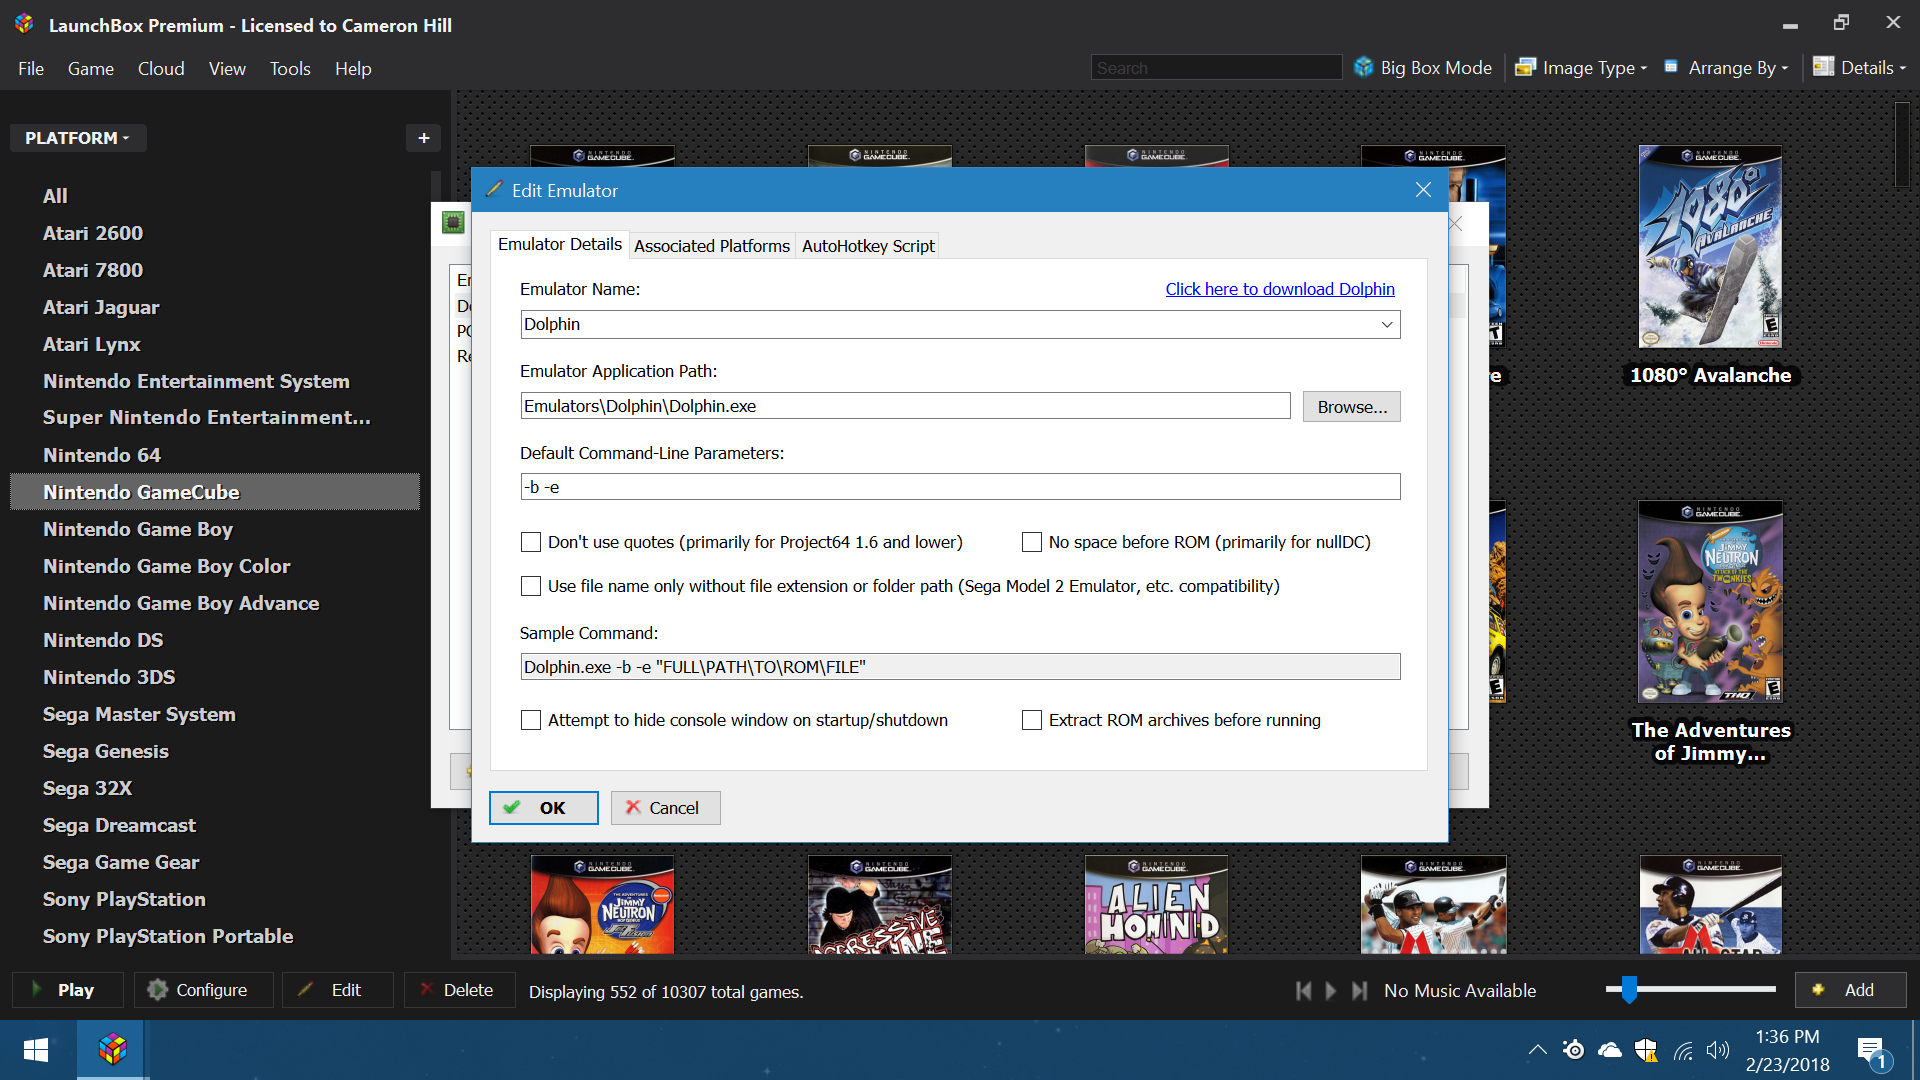Image resolution: width=1920 pixels, height=1080 pixels.
Task: Open the Help menu
Action: tap(353, 69)
